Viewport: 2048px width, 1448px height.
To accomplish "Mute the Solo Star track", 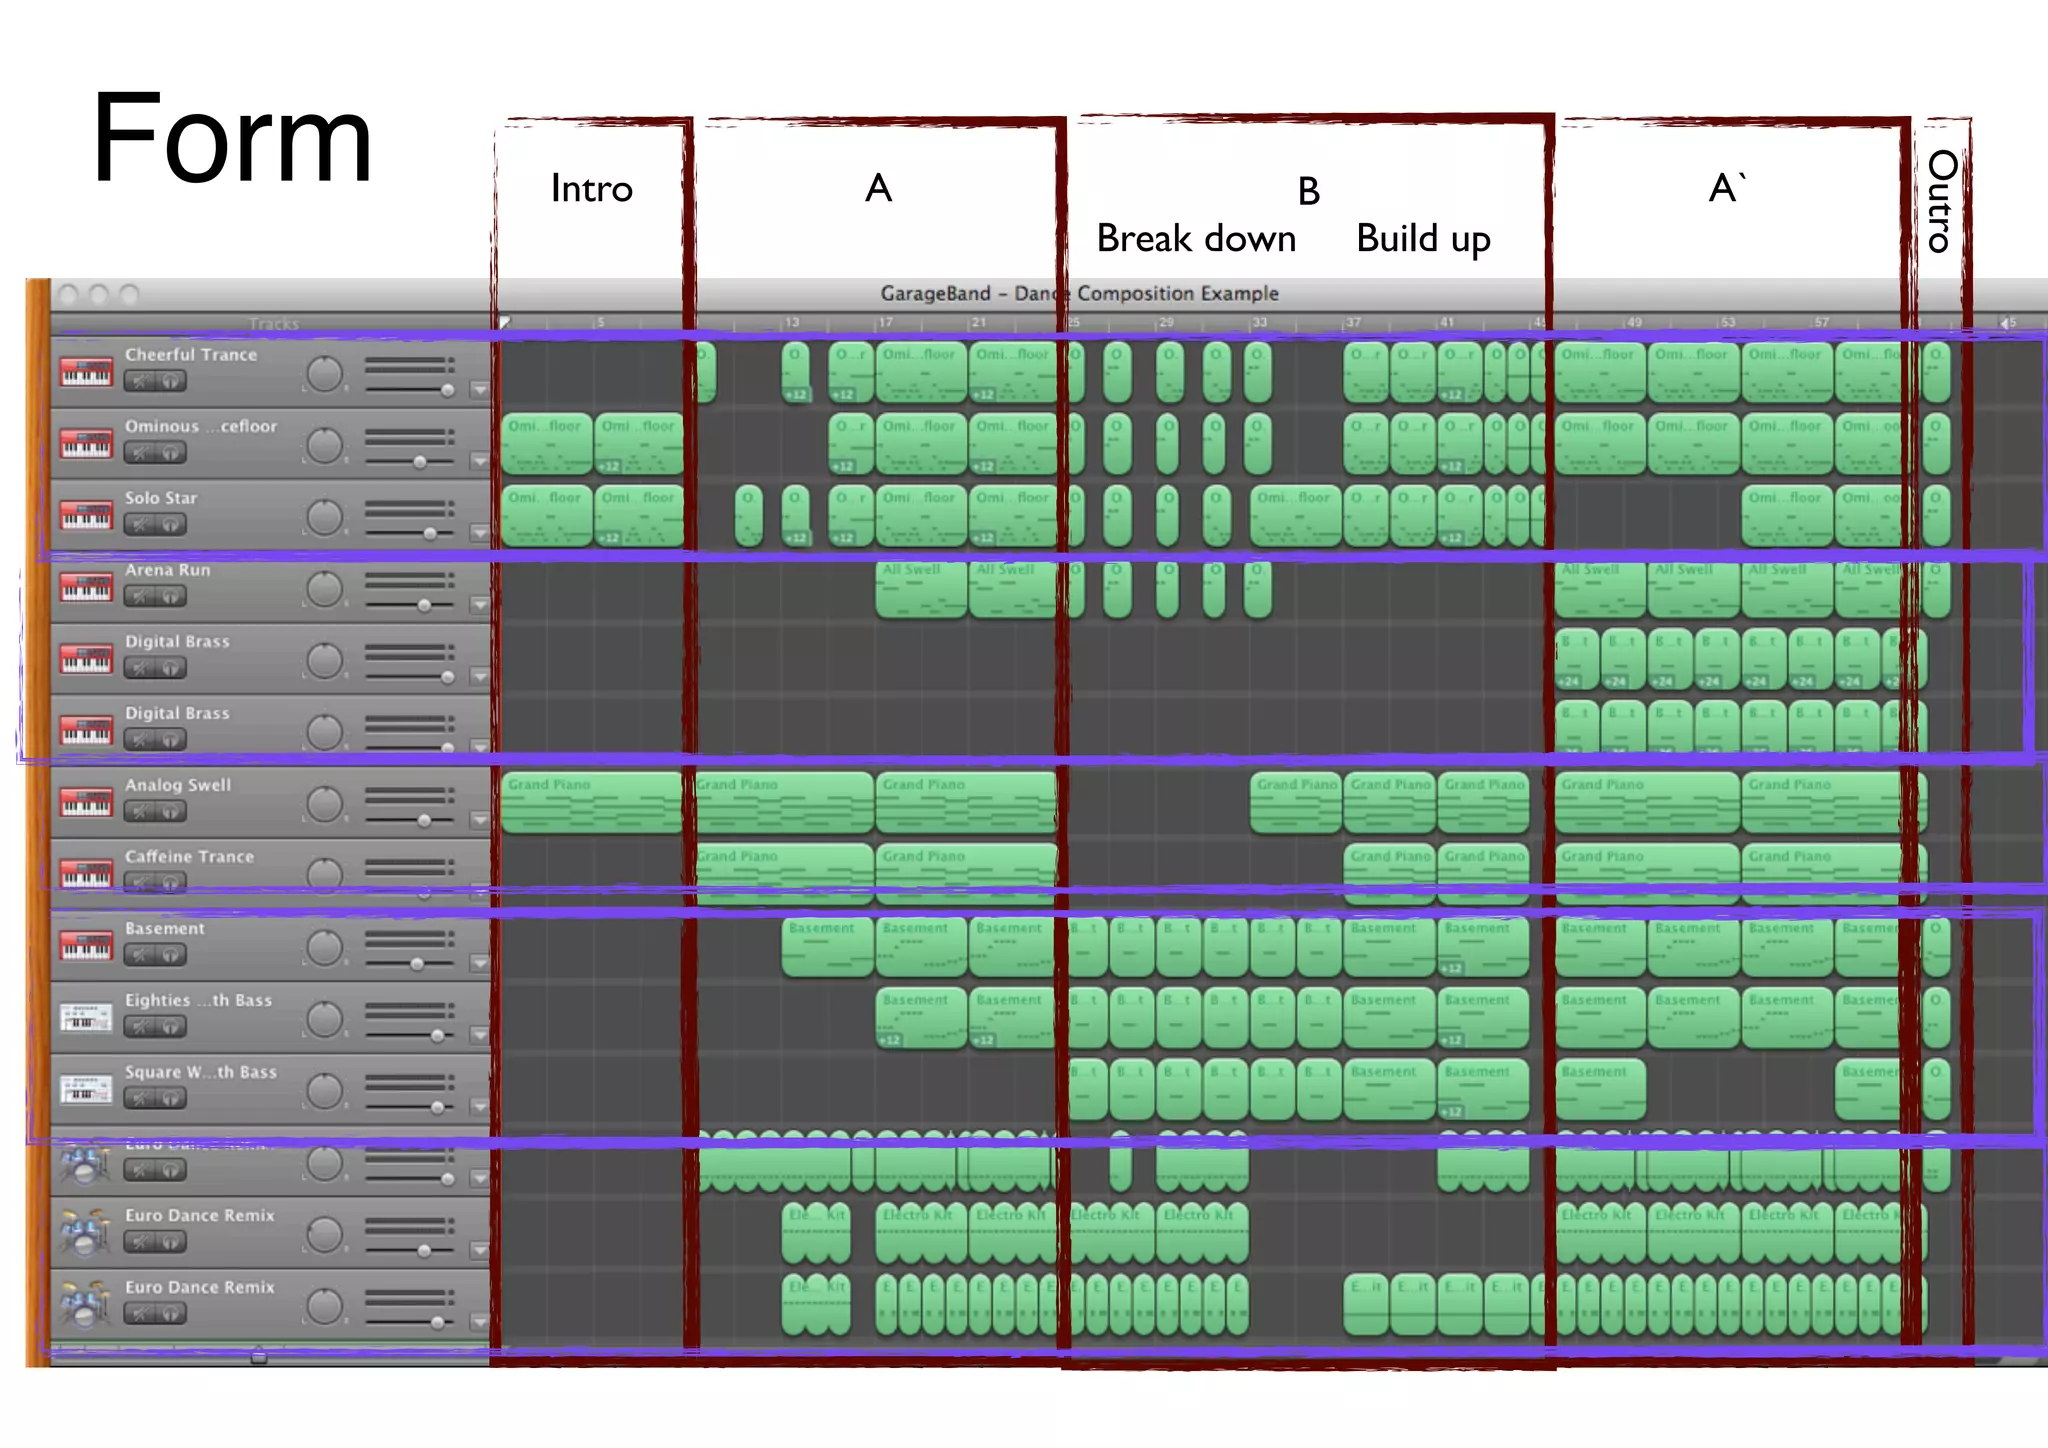I will pyautogui.click(x=141, y=525).
